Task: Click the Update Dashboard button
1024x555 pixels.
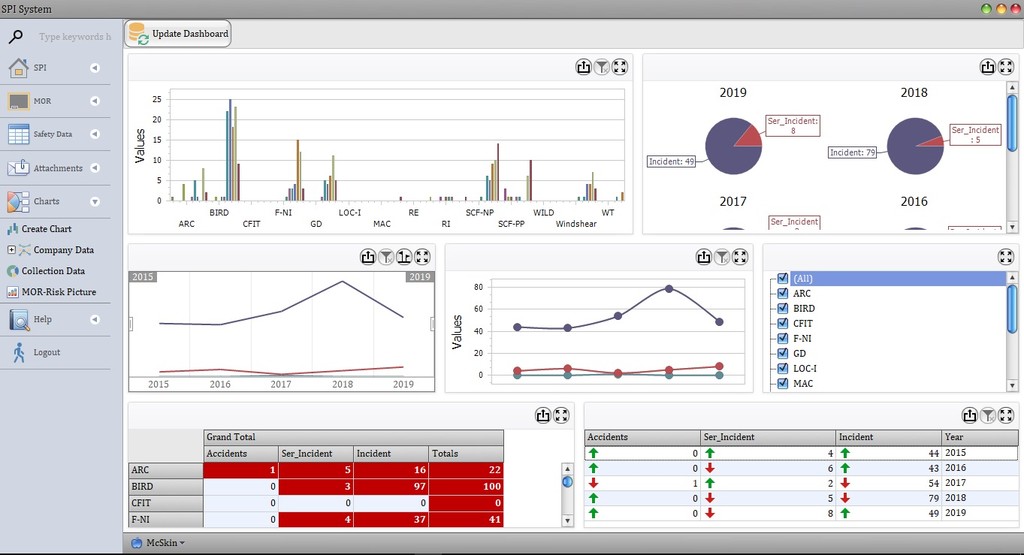Action: point(178,34)
